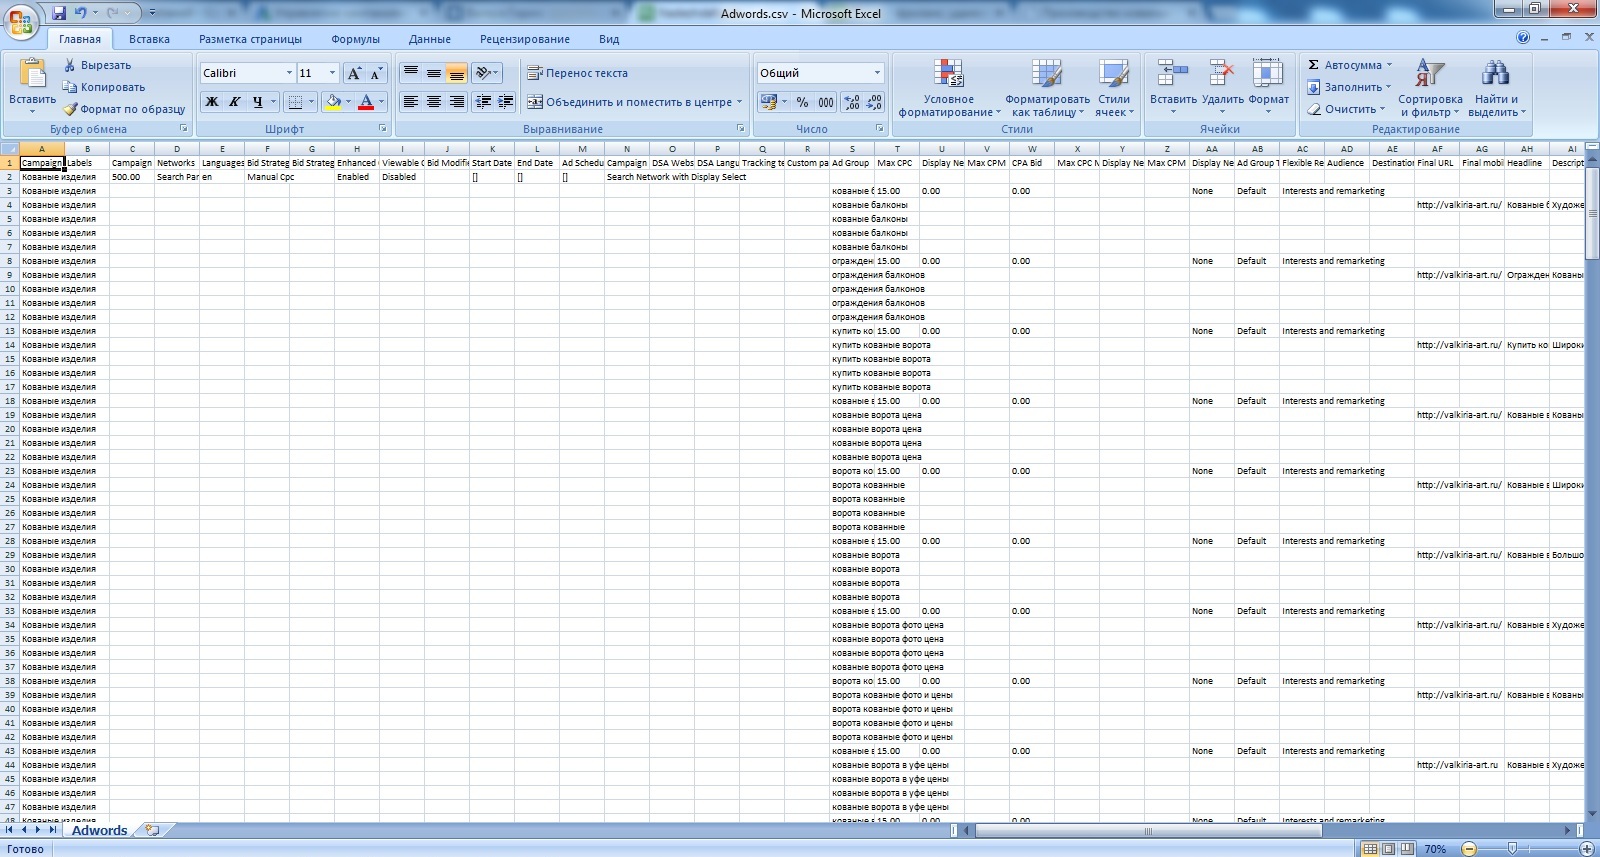1600x857 pixels.
Task: Open the Customize Quick Access Toolbar arrow
Action: point(152,13)
